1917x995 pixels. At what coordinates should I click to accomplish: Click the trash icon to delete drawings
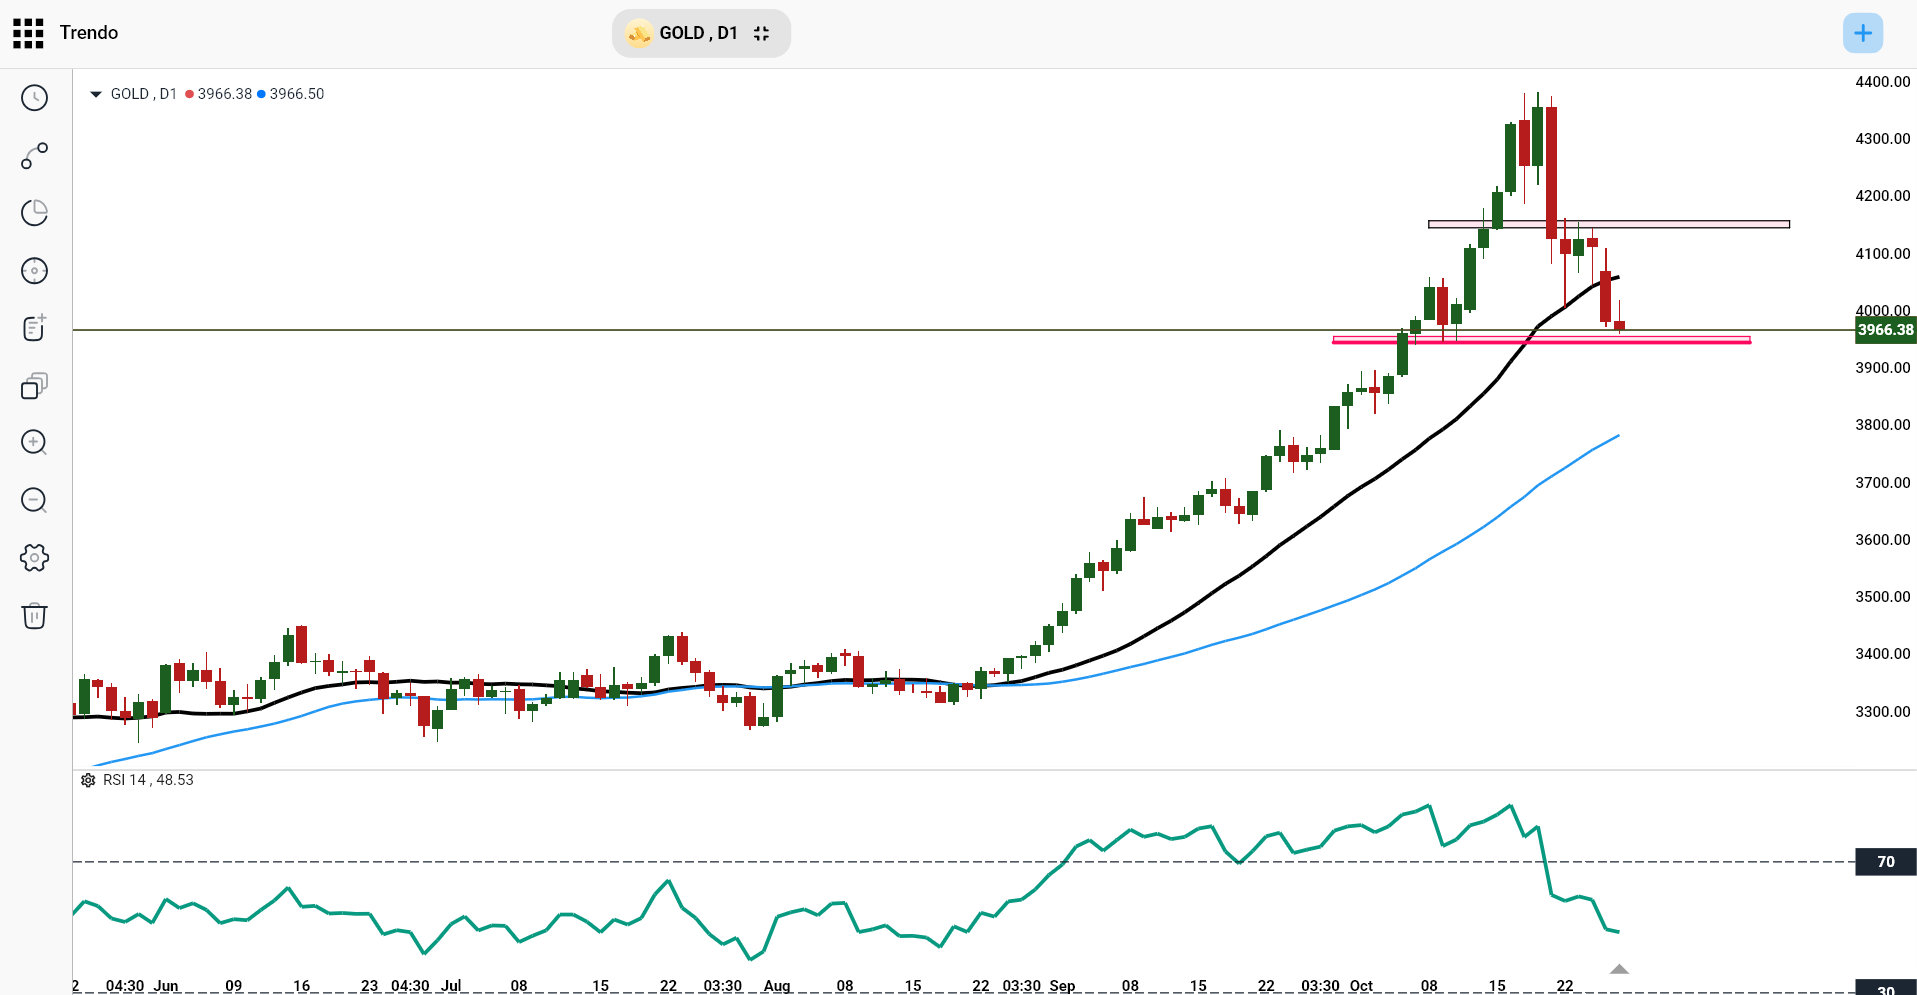click(34, 616)
